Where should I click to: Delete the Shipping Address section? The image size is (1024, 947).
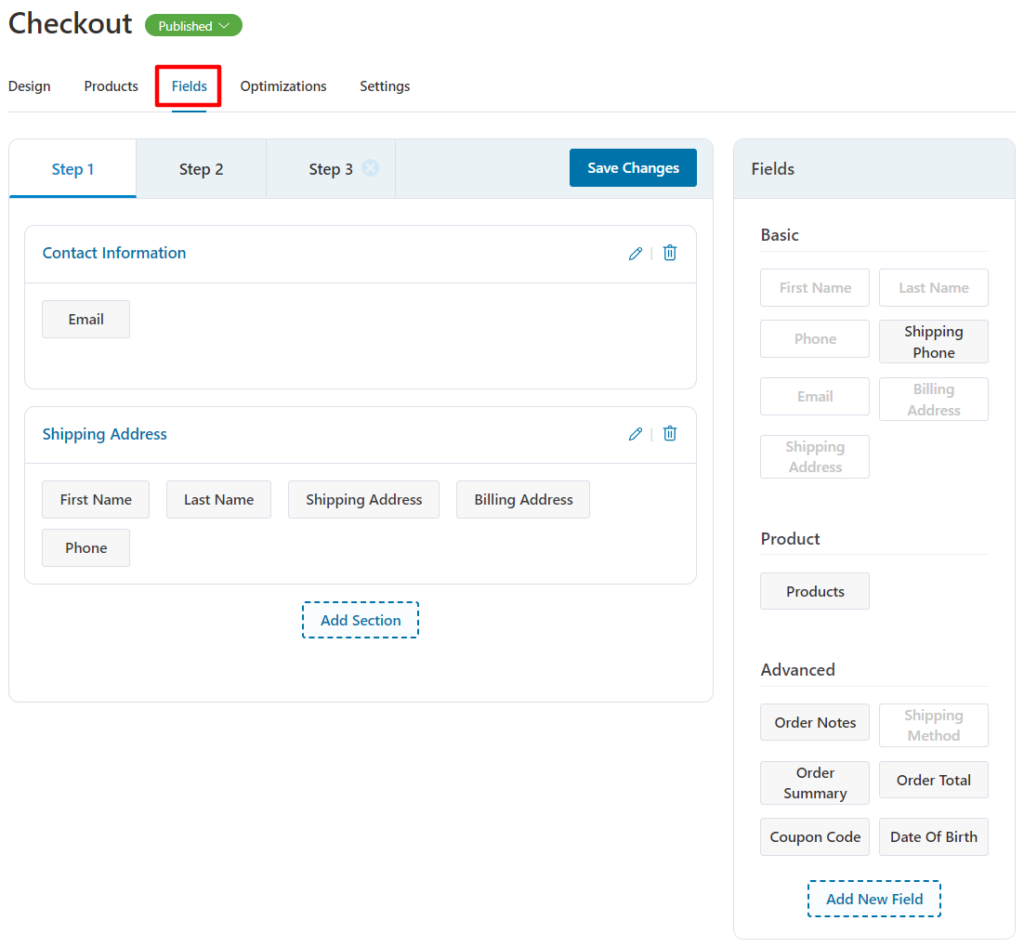tap(669, 434)
